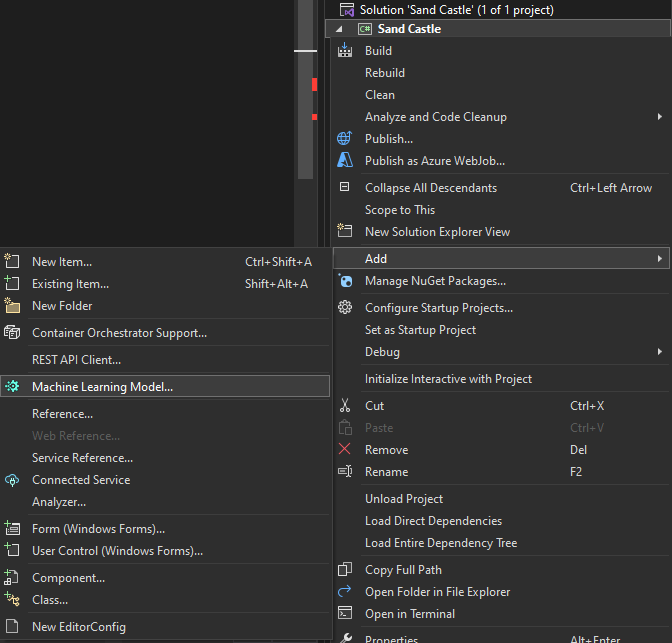Screen dimensions: 672x643
Task: Select Scope to This
Action: [x=501, y=210]
